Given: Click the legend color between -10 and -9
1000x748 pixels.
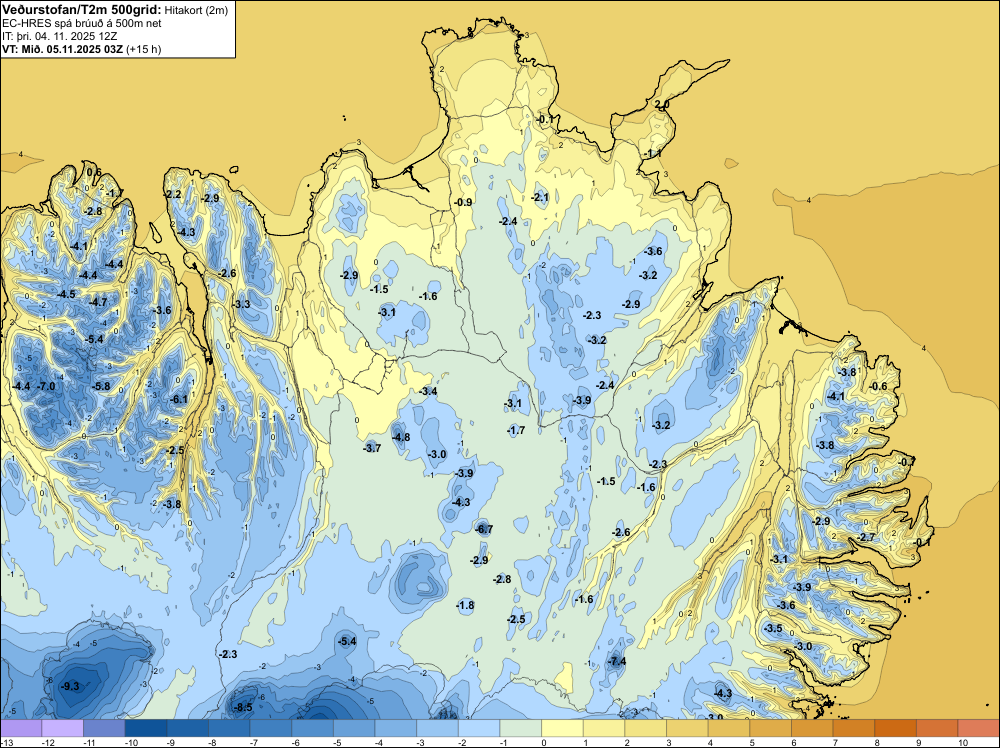Looking at the screenshot, I should [x=145, y=728].
